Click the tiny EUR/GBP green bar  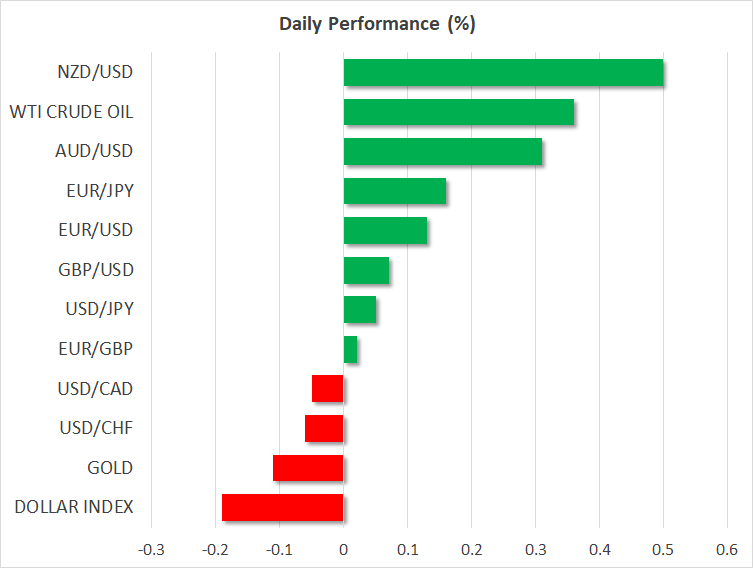(350, 350)
